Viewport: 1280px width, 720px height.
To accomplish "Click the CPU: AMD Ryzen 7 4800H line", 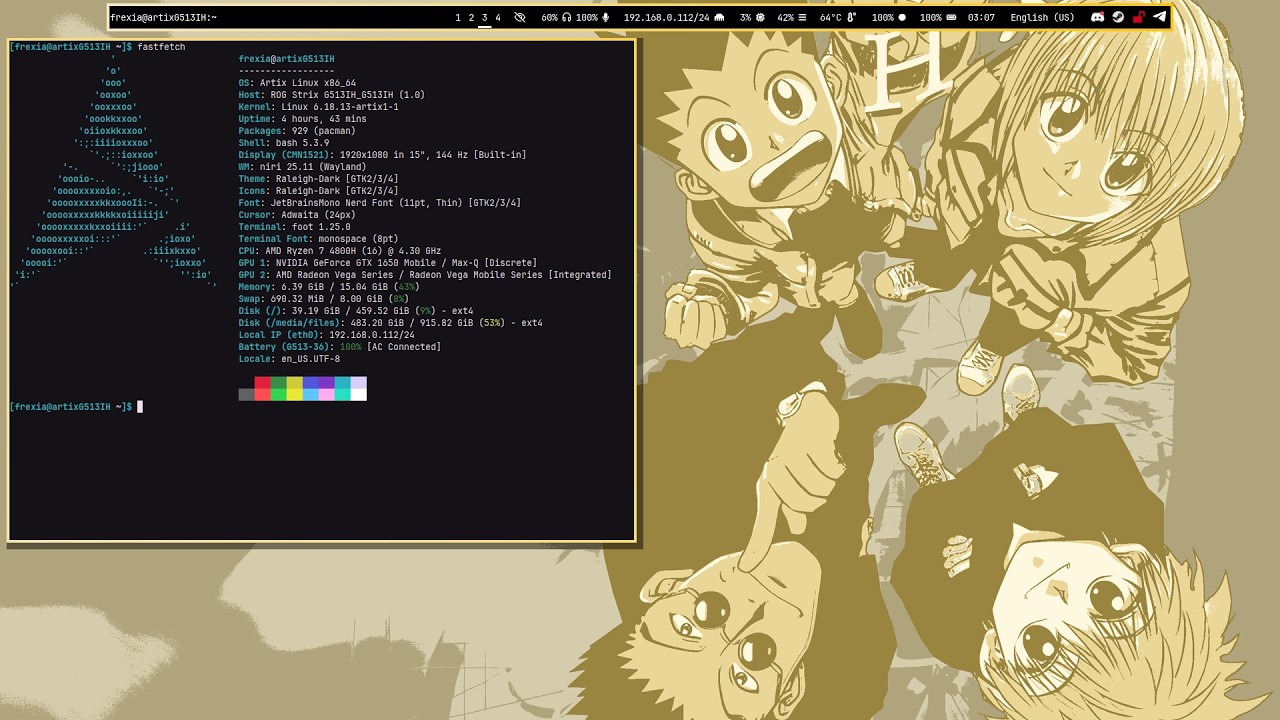I will [x=340, y=251].
